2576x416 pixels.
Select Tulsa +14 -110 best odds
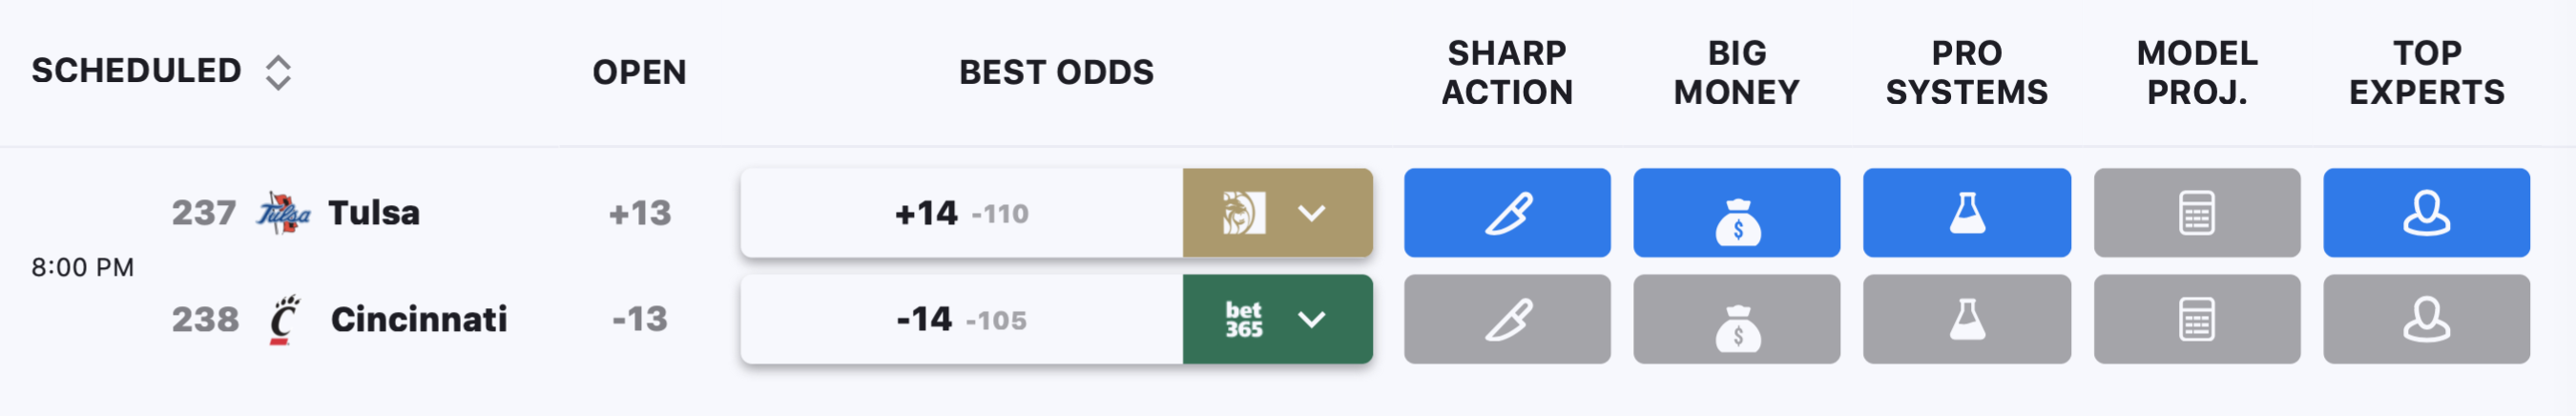(x=961, y=213)
